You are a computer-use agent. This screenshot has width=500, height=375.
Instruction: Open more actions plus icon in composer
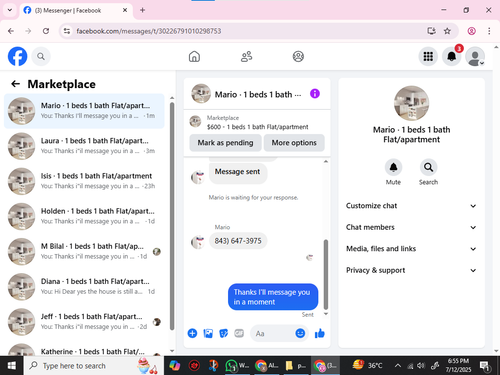pos(192,333)
